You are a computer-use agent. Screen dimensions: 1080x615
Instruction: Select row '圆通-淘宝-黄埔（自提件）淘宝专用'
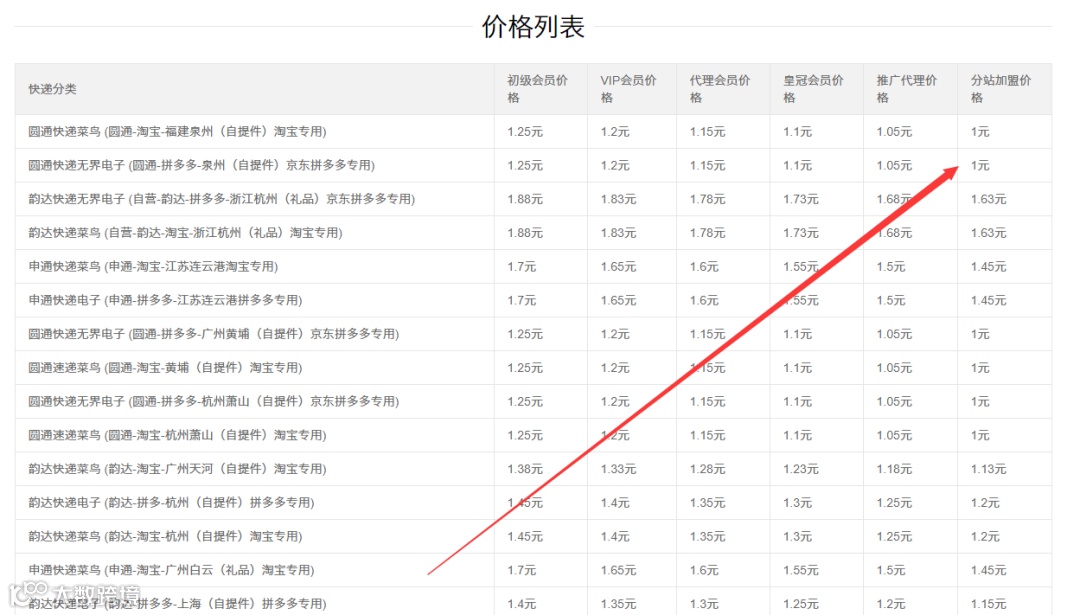click(x=533, y=368)
